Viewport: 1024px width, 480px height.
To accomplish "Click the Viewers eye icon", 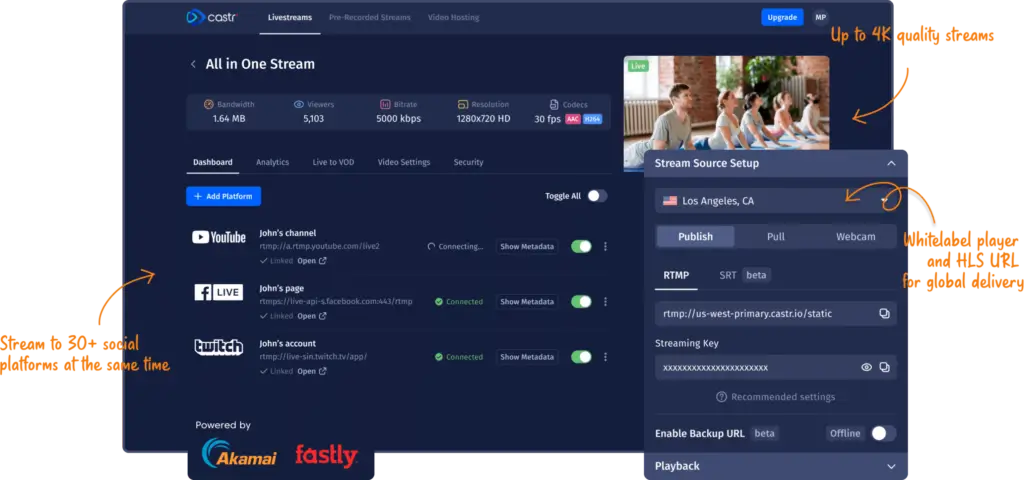I will 298,104.
